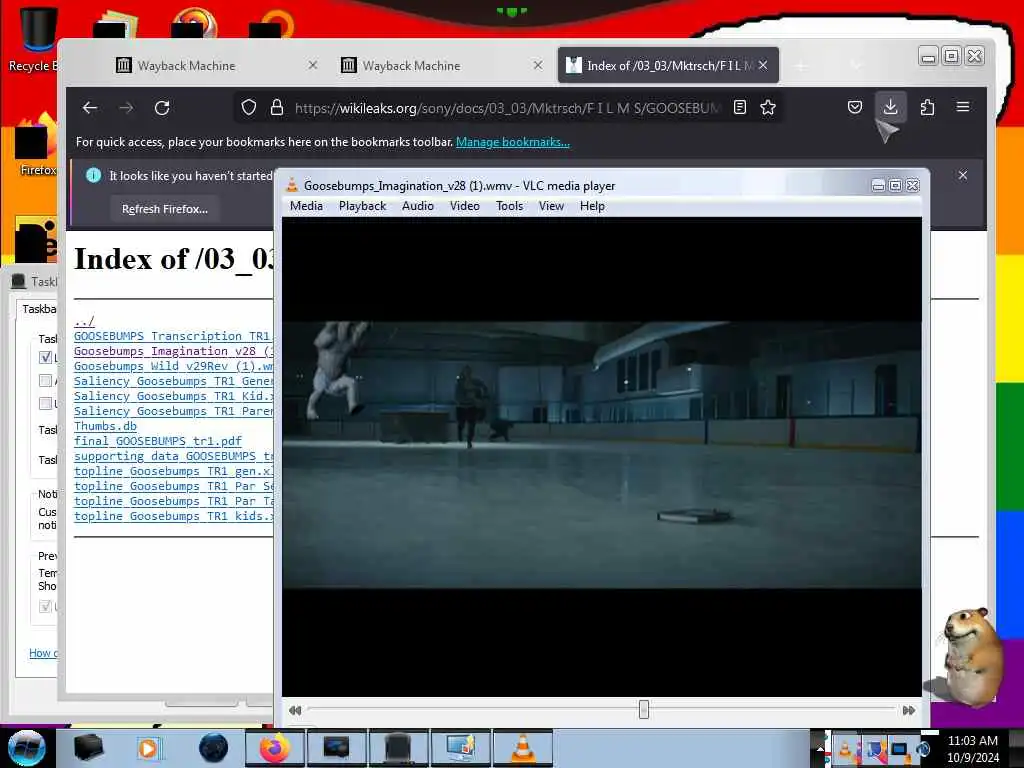Open Firefox hamburger application menu
1024x768 pixels.
[x=963, y=106]
